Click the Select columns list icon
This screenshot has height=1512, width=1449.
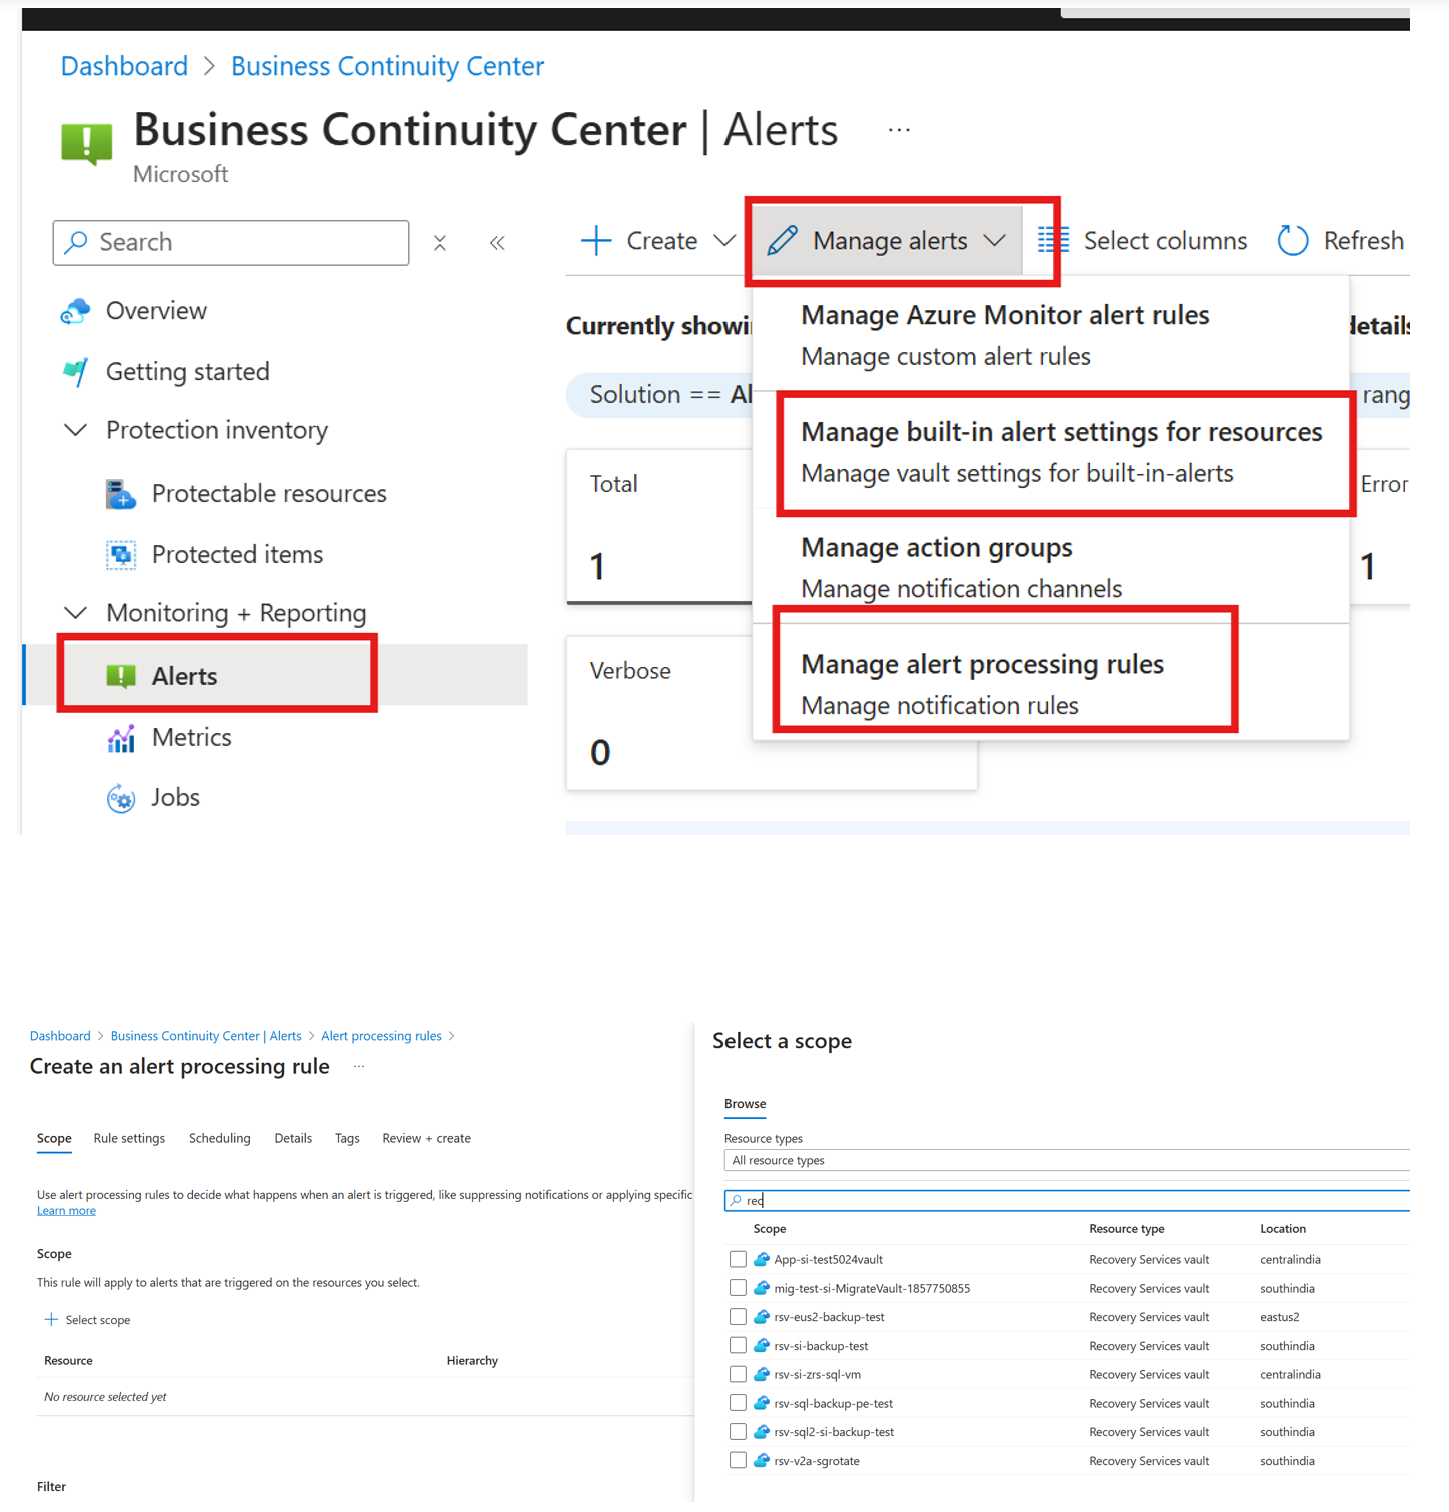coord(1053,241)
